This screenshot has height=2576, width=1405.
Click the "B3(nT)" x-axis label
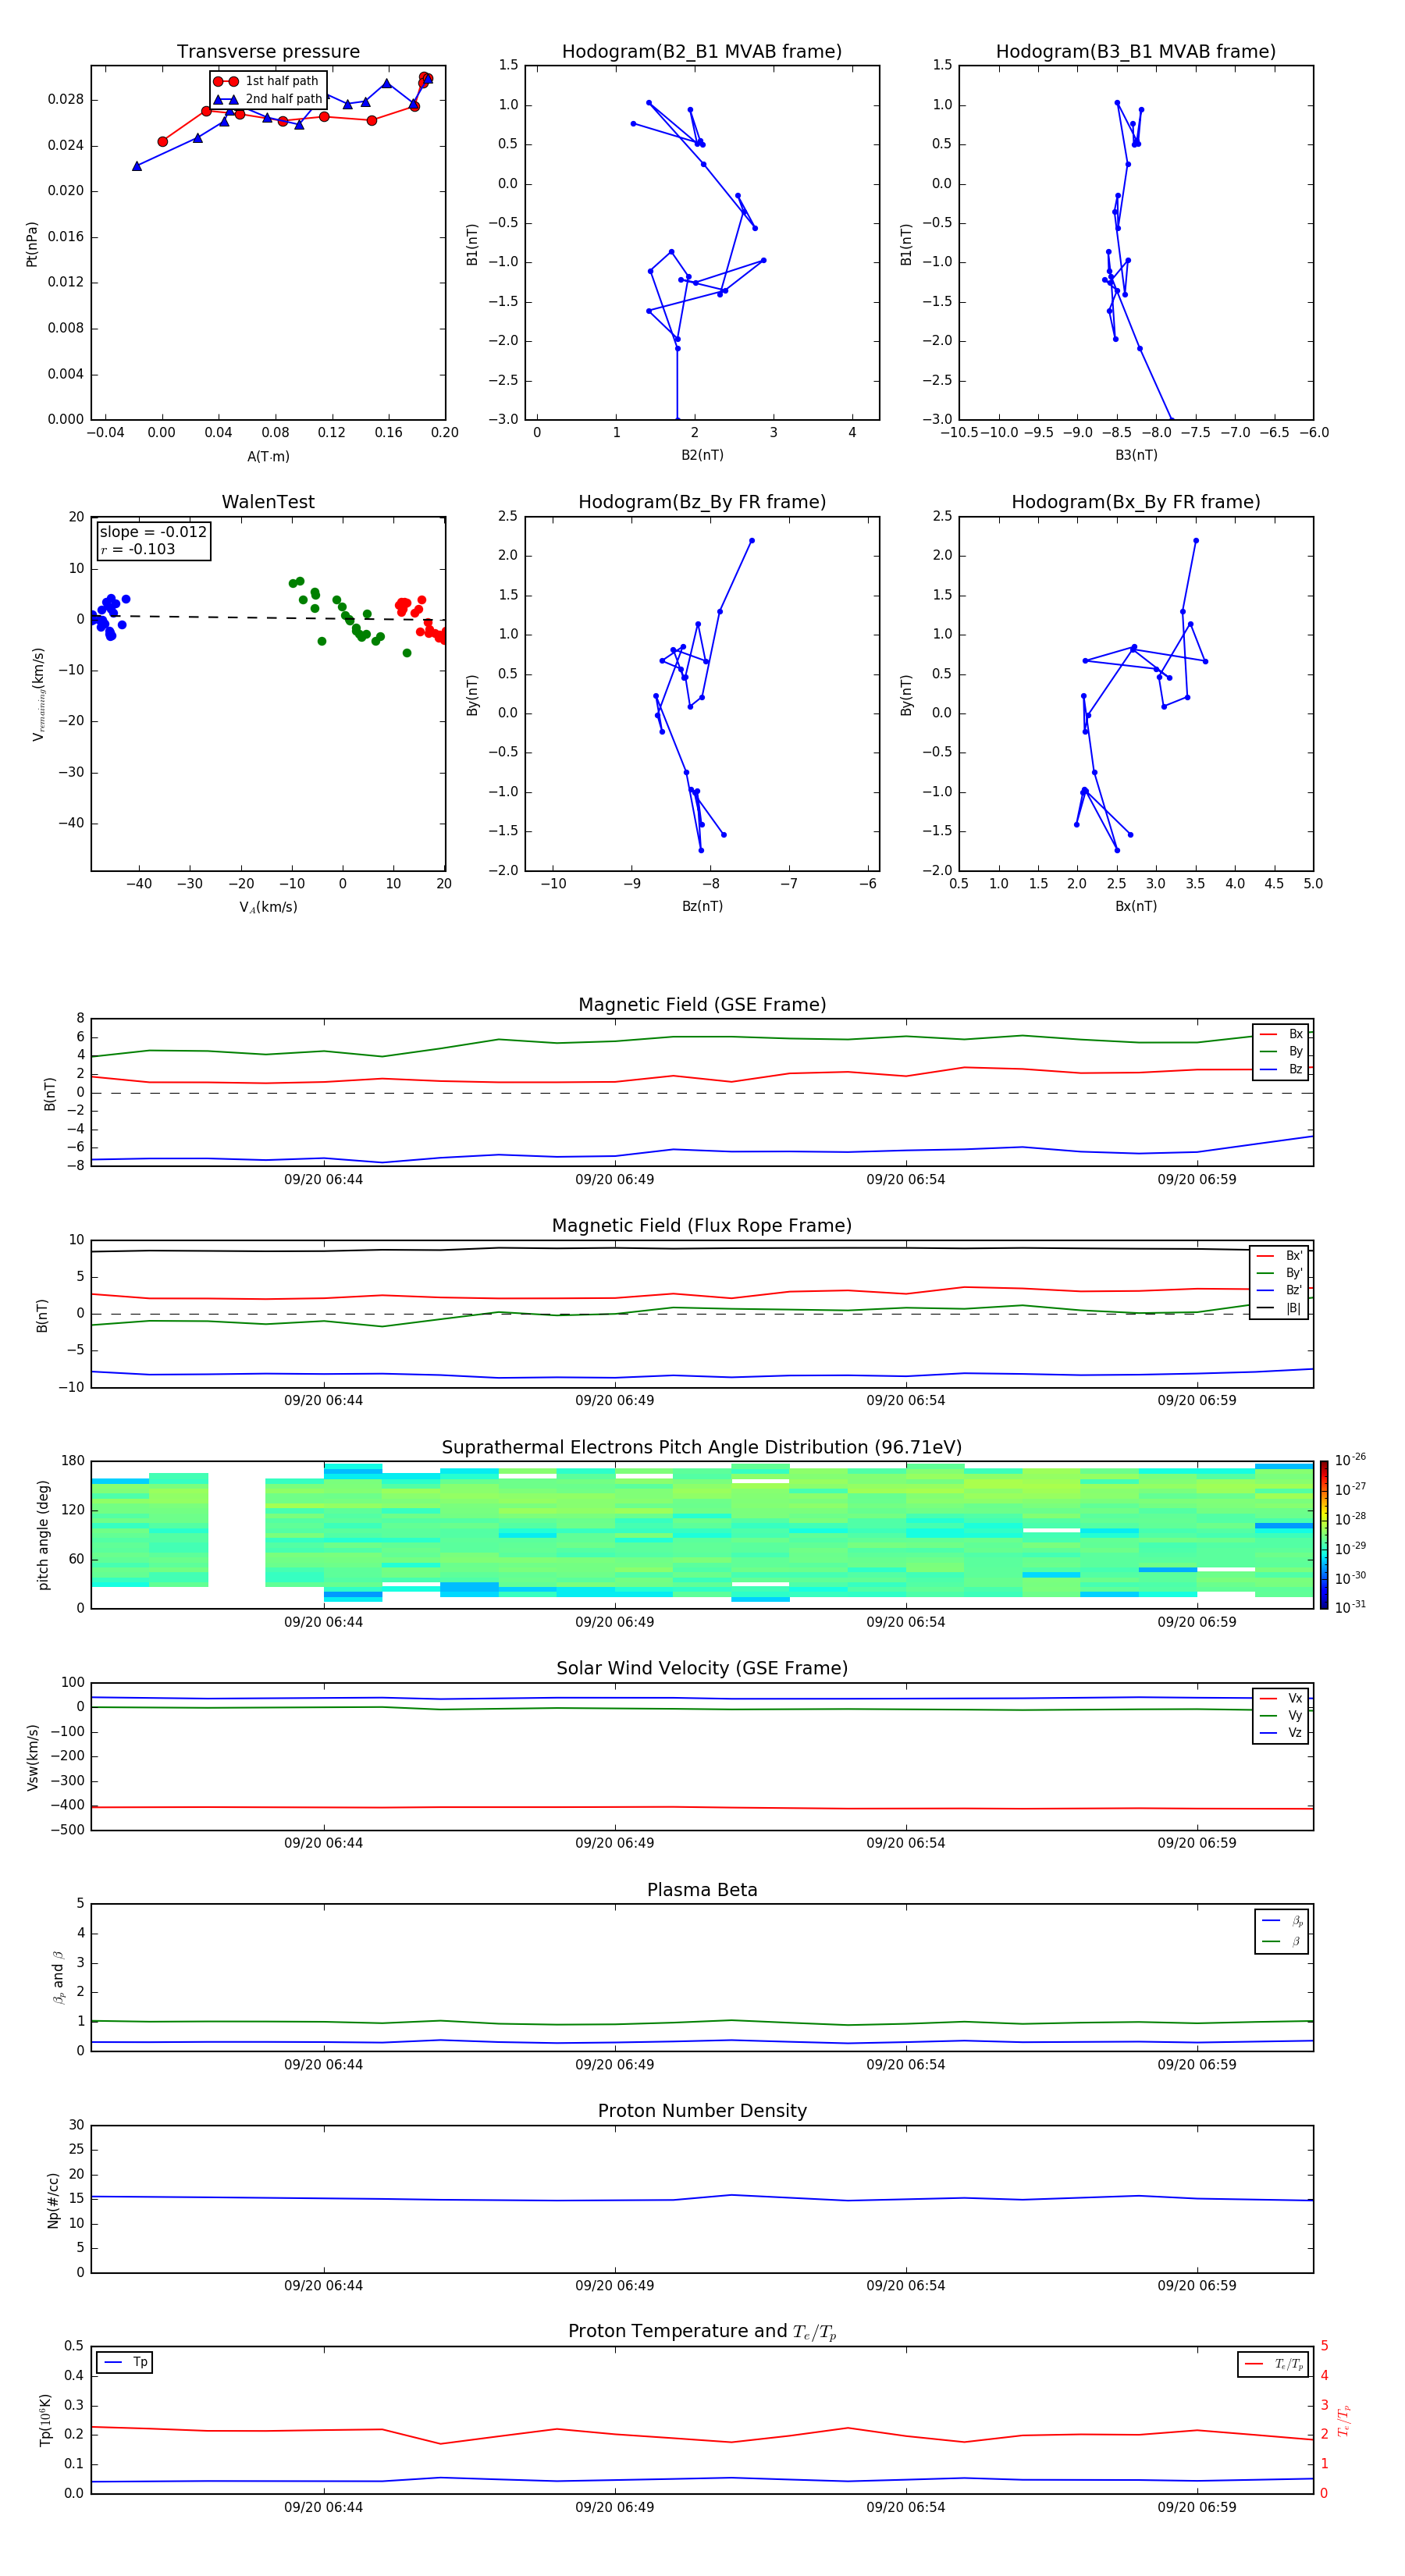click(1136, 455)
